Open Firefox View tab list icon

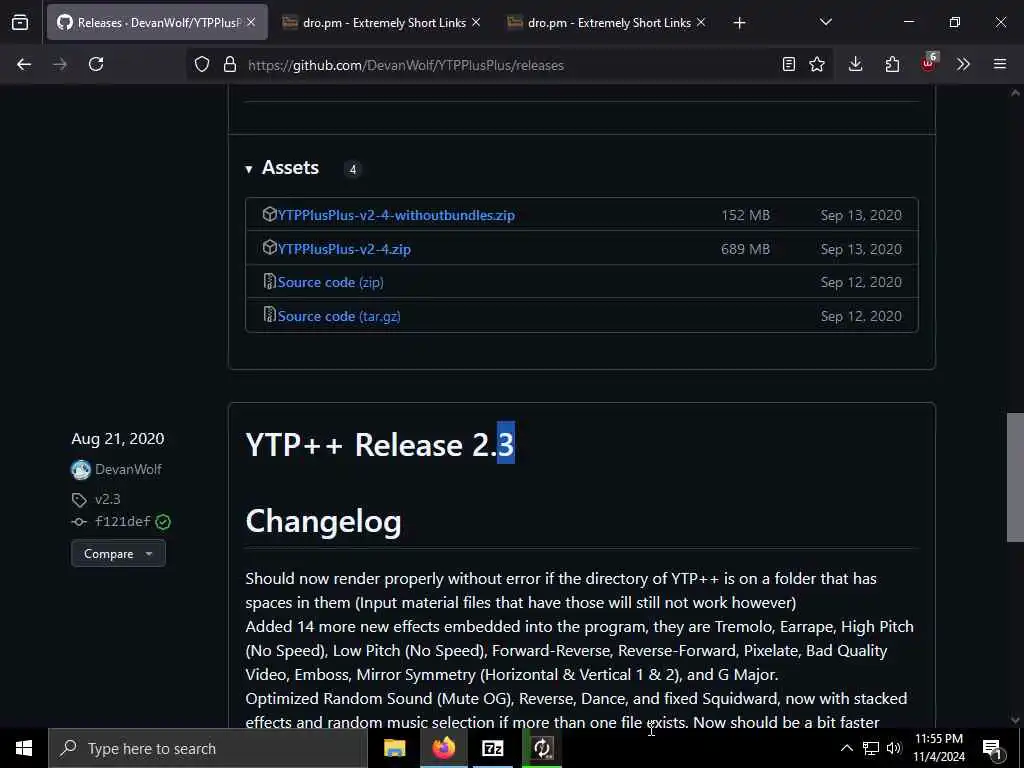20,22
